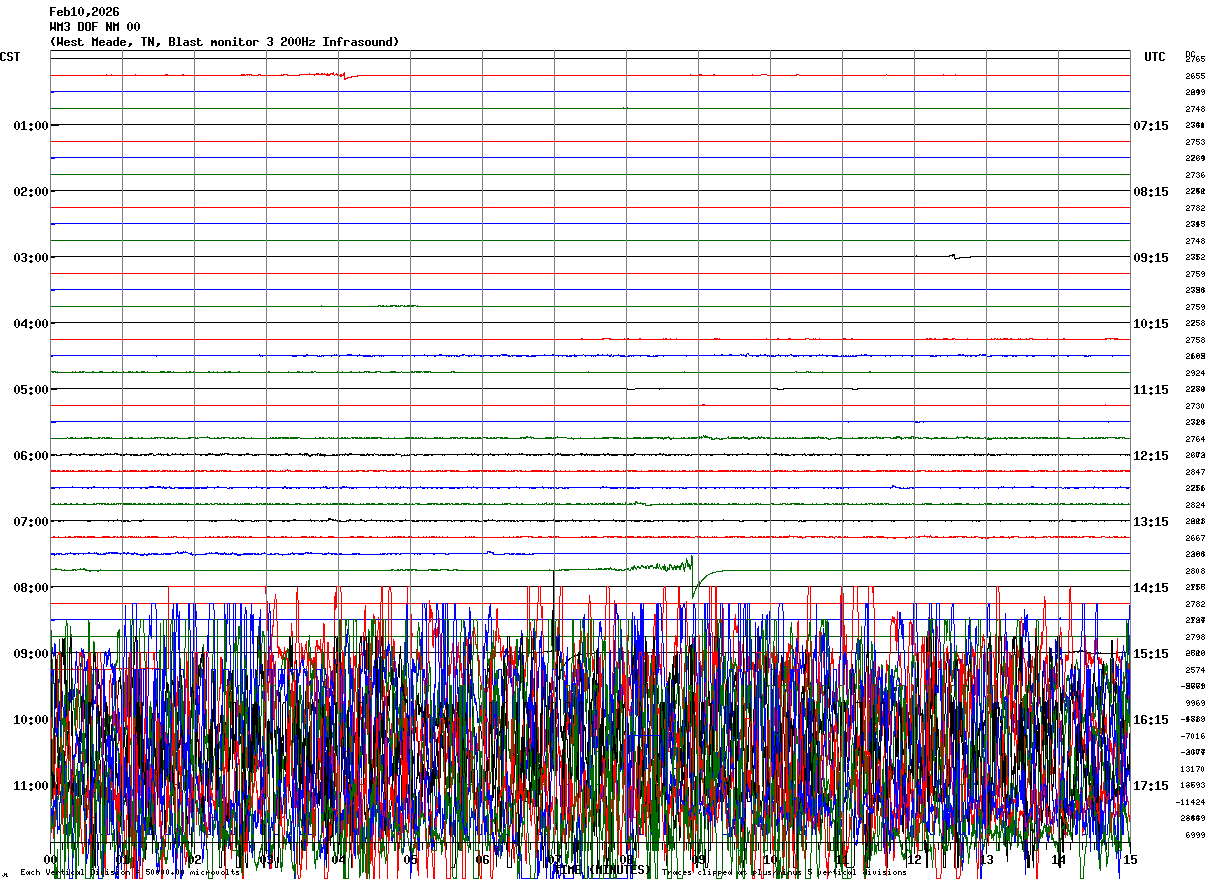The height and width of the screenshot is (886, 1210).
Task: Click the "10:00" CST time label
Action: tap(31, 720)
